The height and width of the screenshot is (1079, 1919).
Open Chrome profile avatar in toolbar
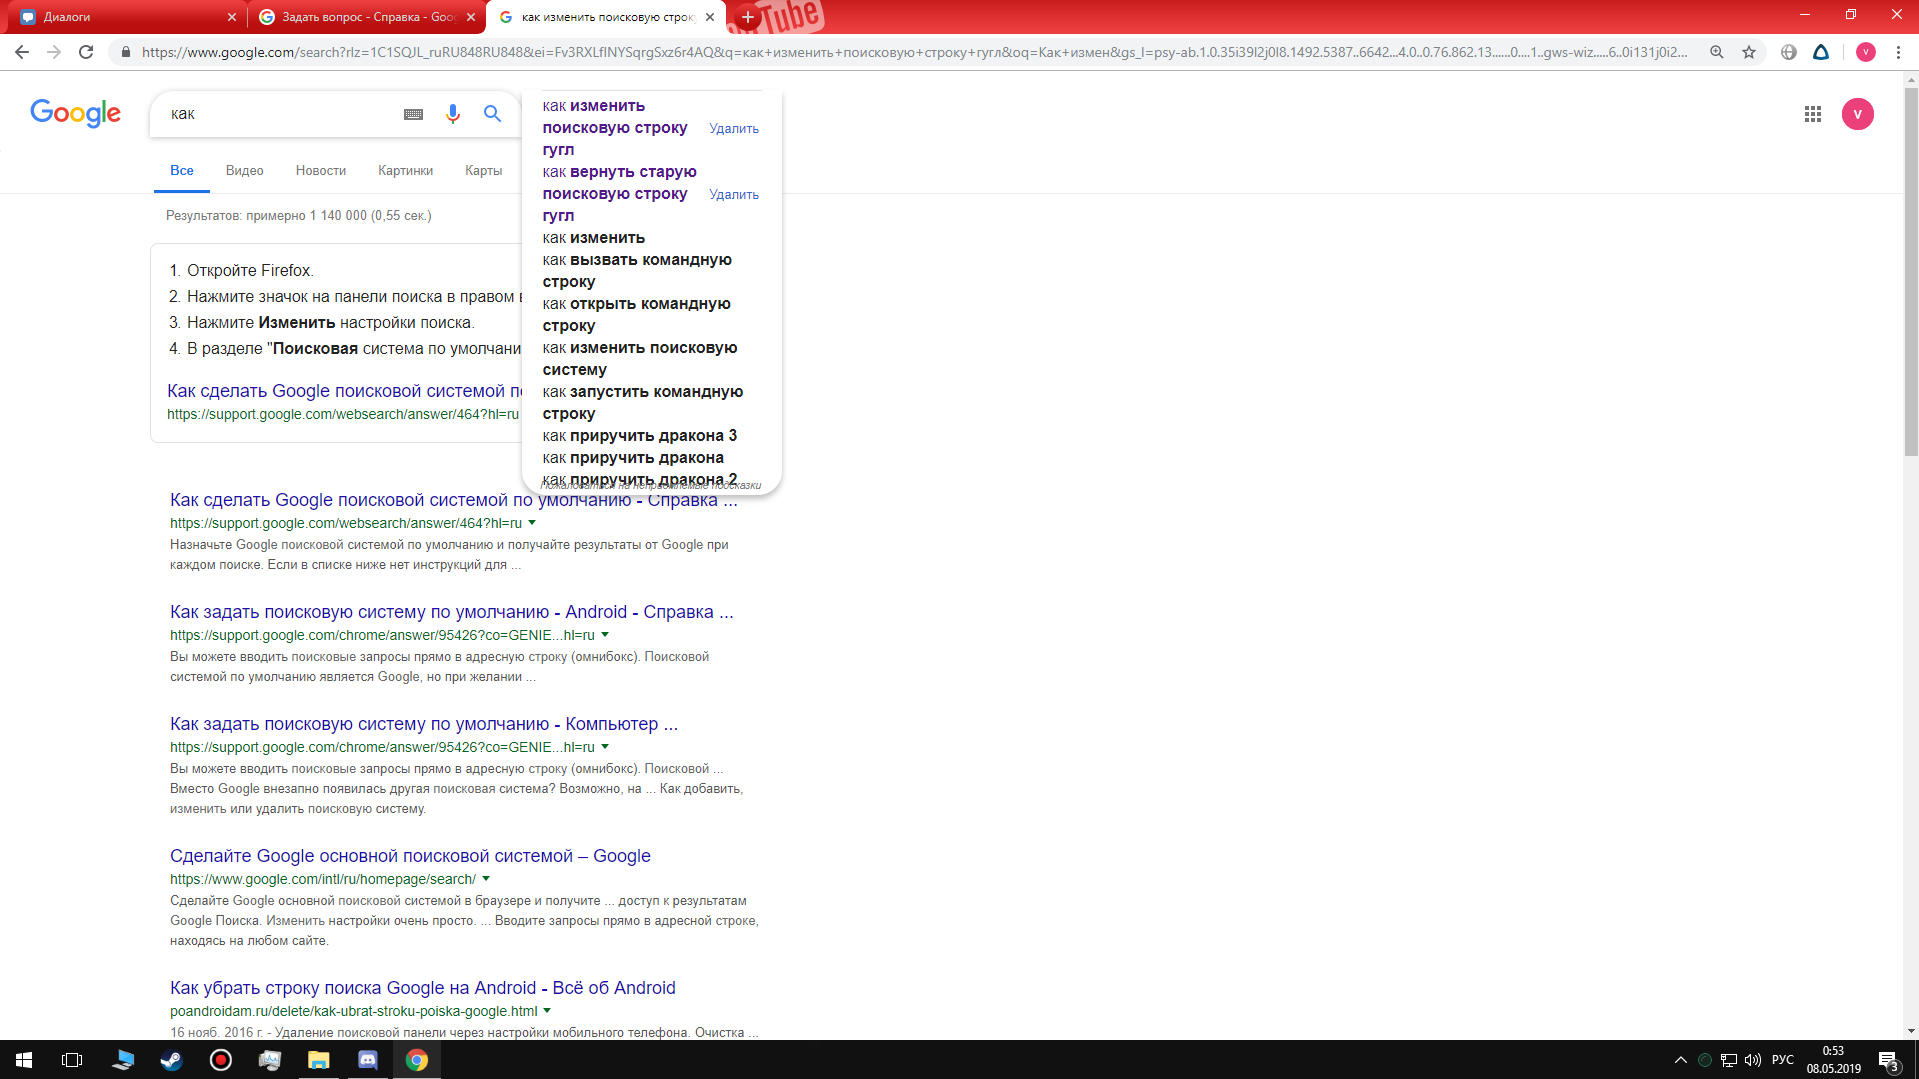click(x=1865, y=52)
